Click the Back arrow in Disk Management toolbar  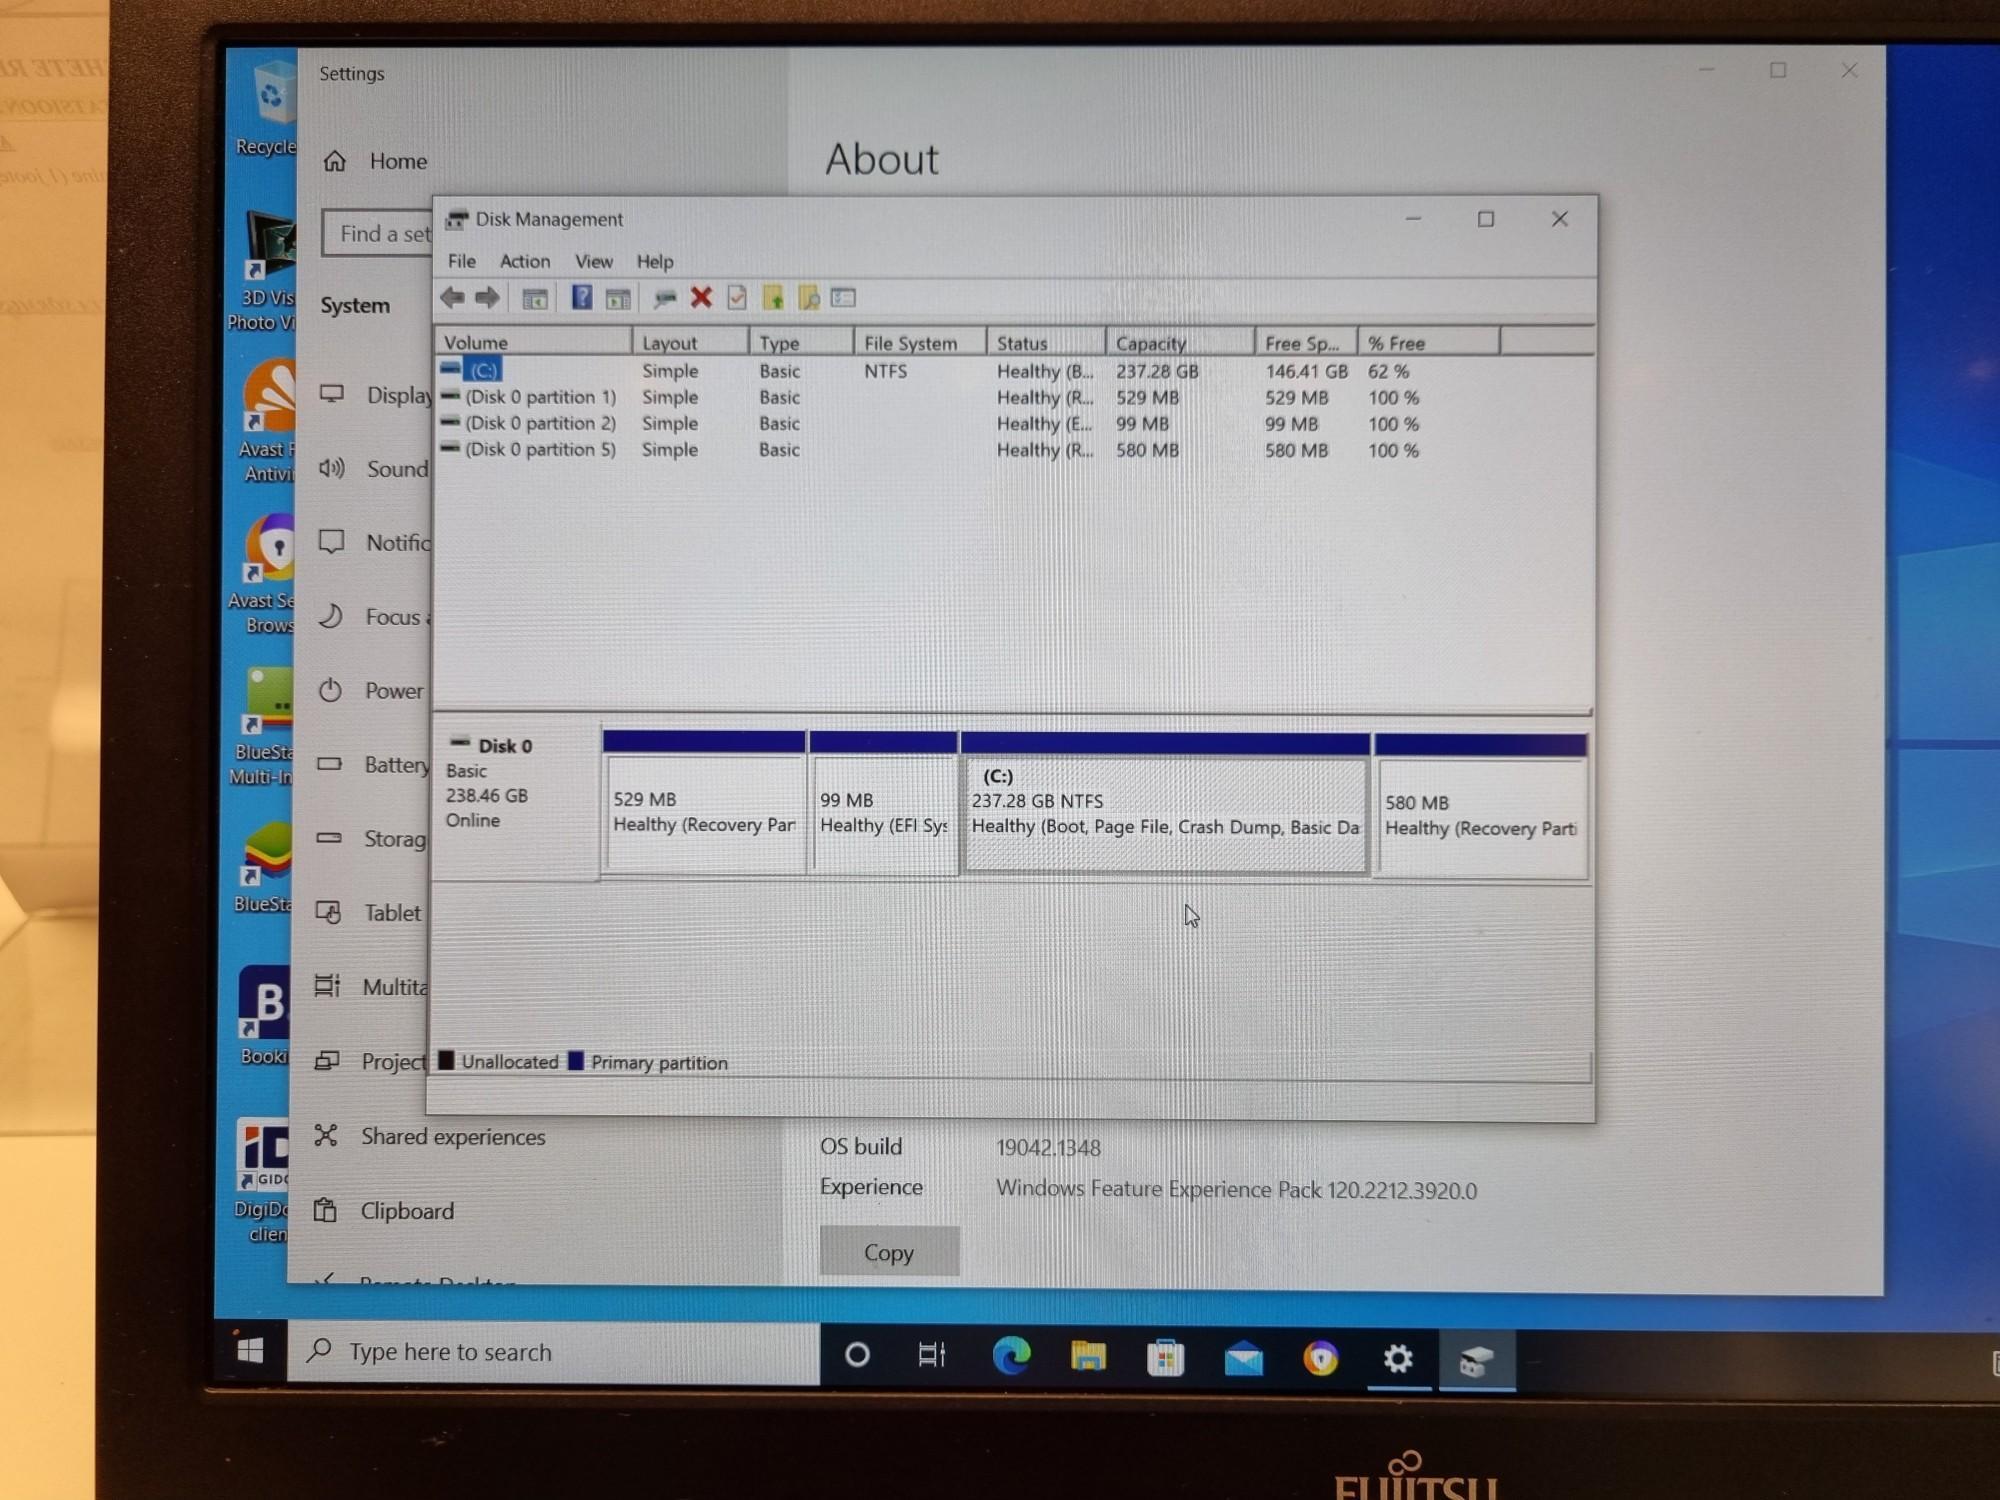pos(452,297)
